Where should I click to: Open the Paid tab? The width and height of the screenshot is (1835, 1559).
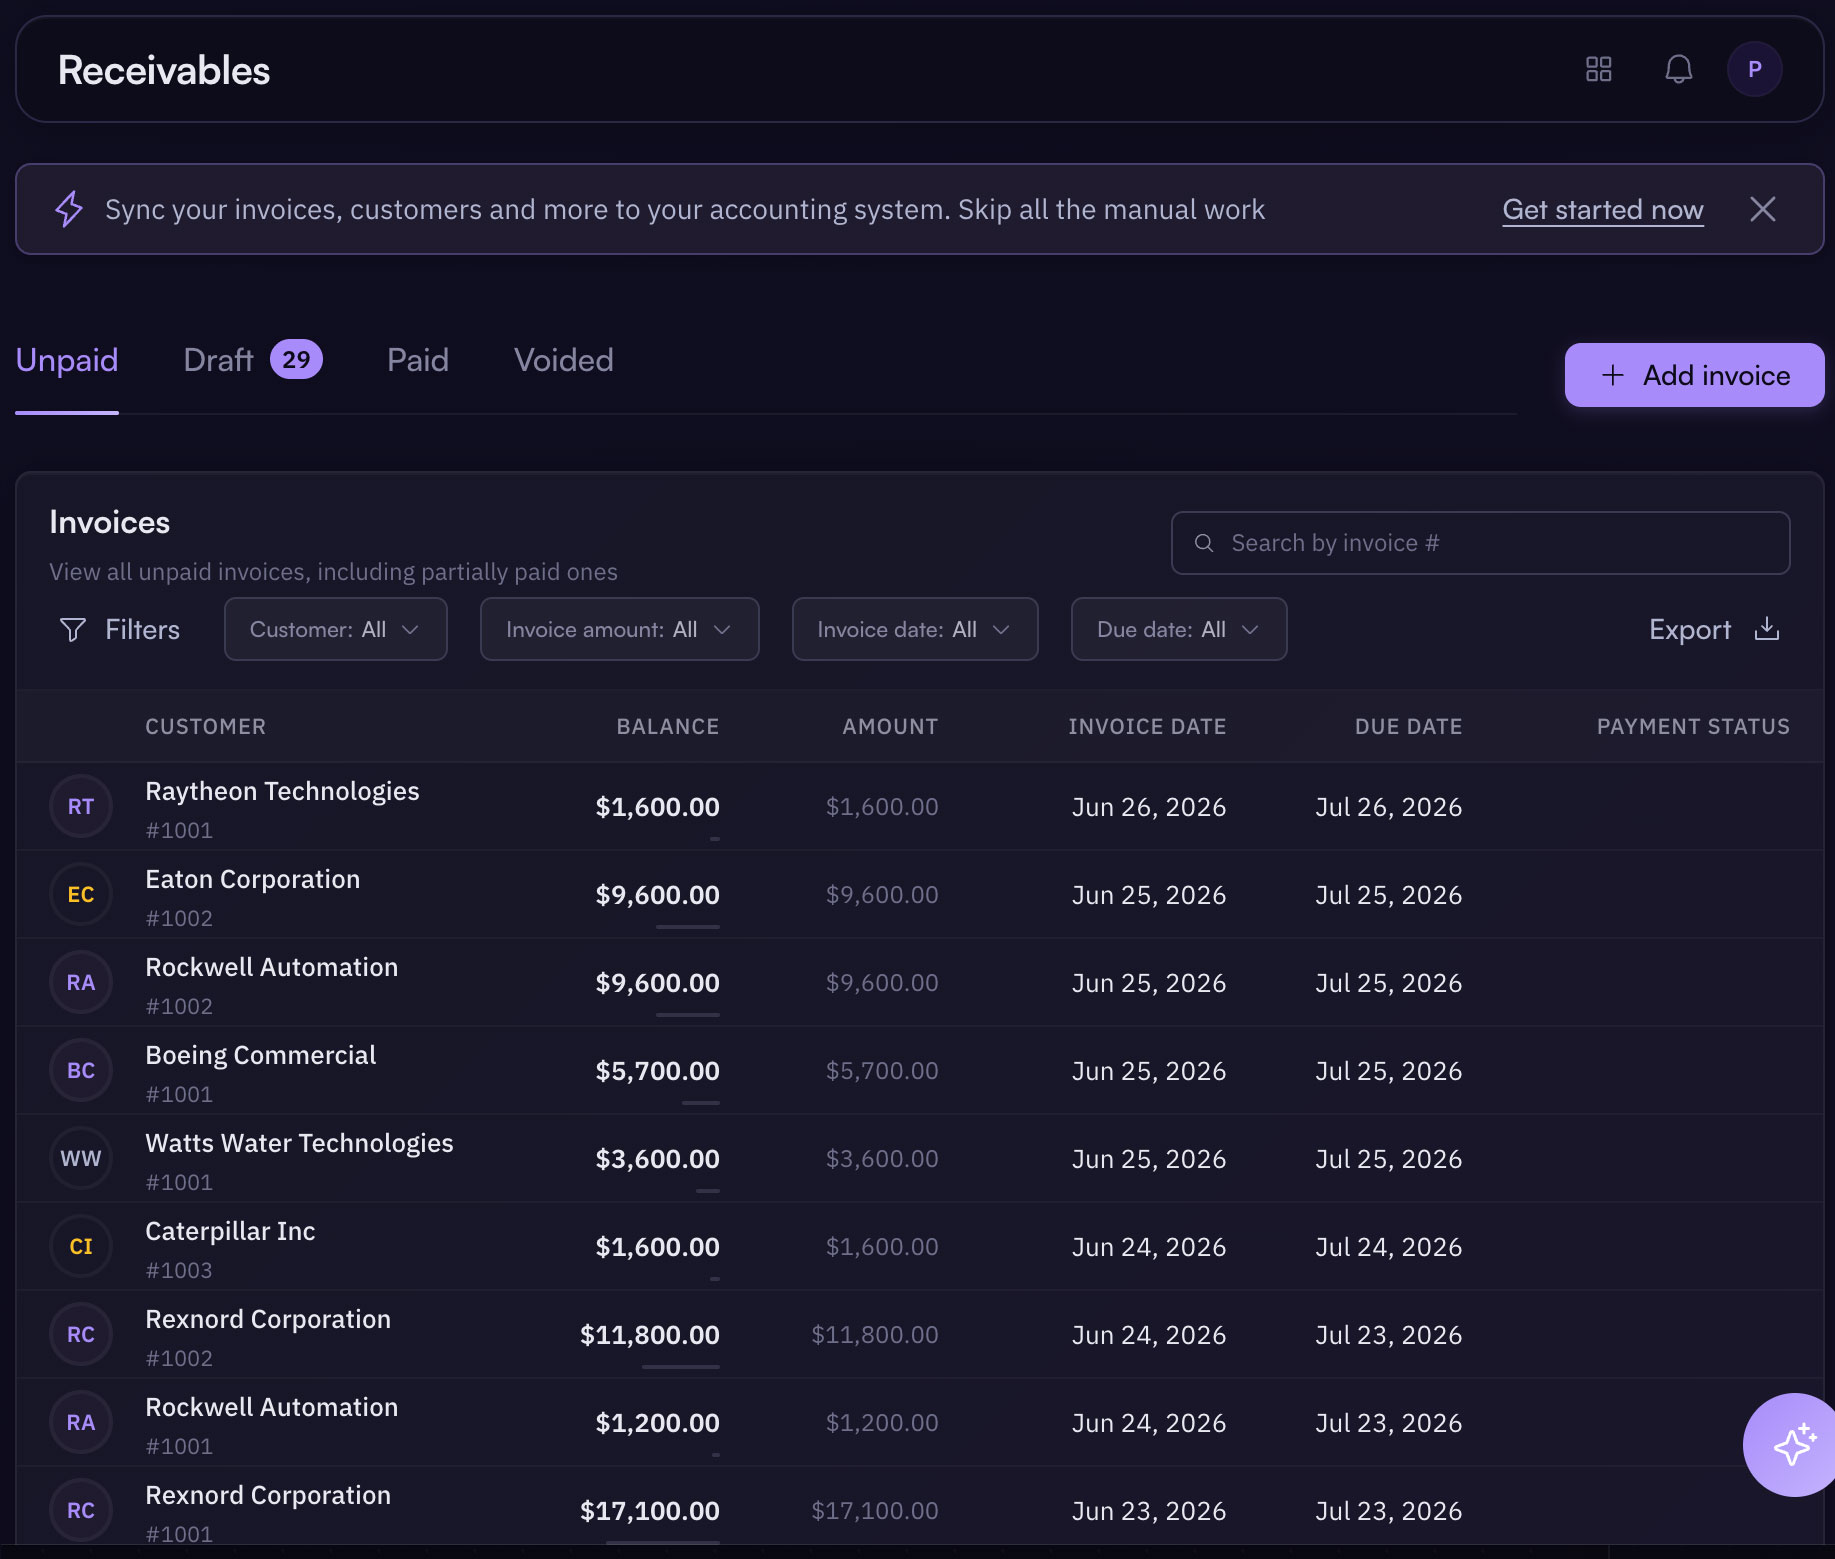418,360
